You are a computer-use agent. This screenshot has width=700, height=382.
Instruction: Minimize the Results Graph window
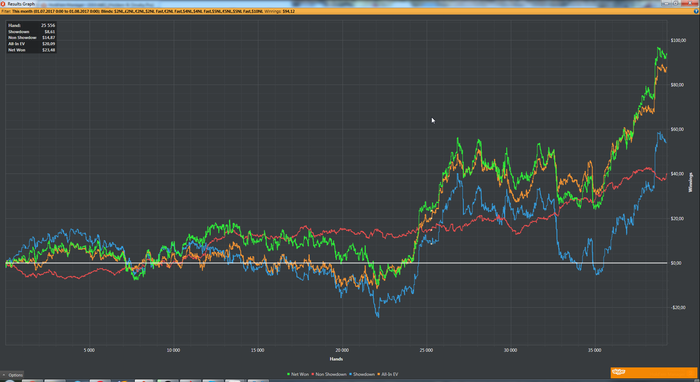tap(667, 3)
